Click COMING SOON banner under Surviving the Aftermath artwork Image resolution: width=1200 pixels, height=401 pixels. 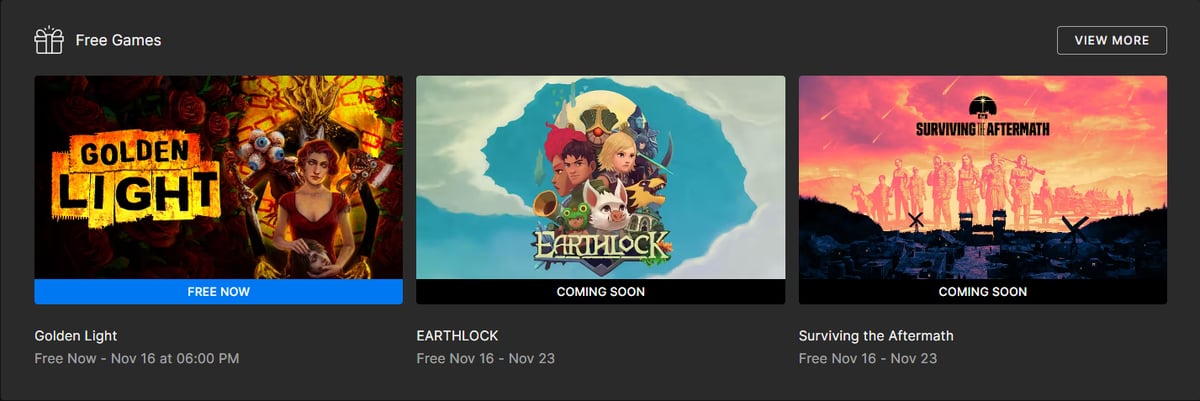(982, 292)
